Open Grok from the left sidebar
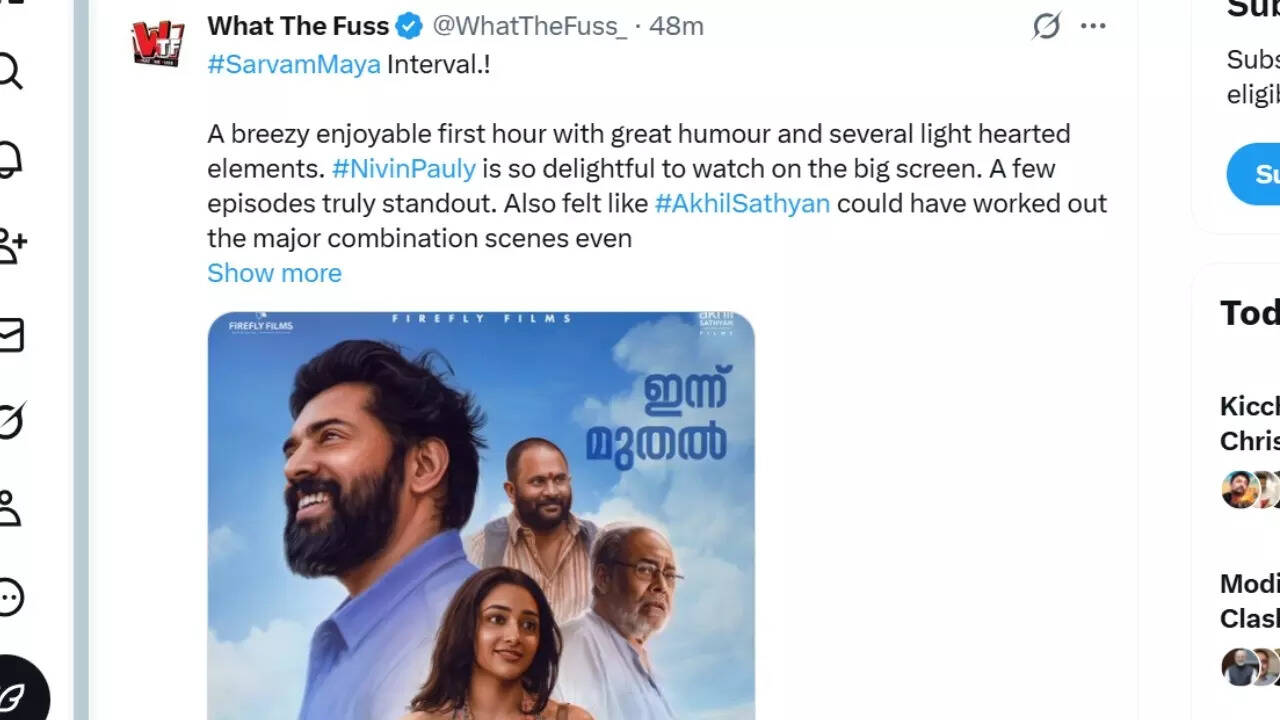 10,422
